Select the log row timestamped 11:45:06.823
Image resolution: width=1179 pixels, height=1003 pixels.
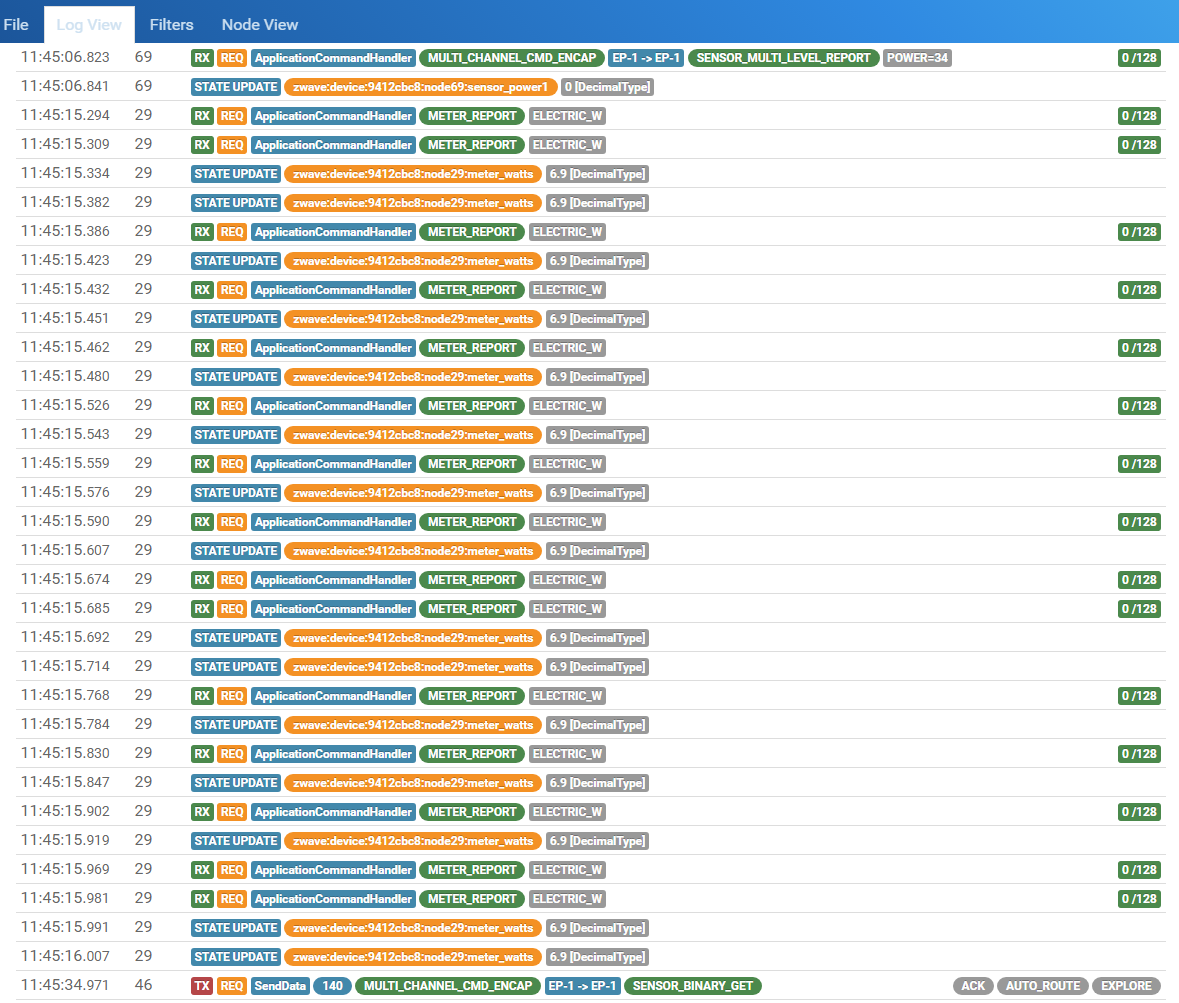tap(590, 58)
